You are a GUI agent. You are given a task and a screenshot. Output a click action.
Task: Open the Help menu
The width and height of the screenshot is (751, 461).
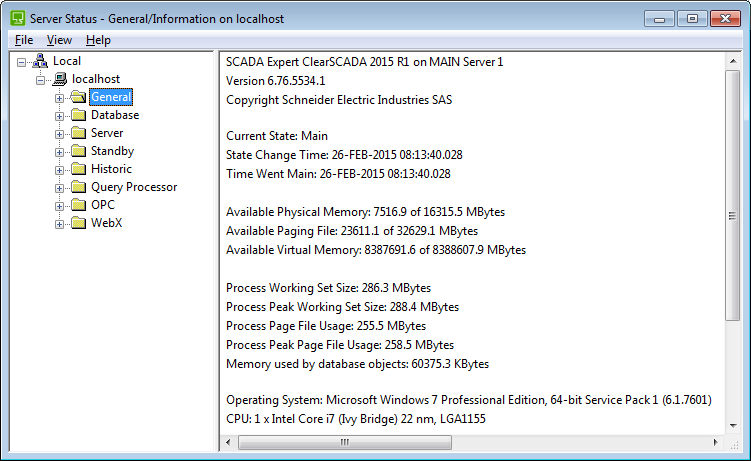click(98, 40)
